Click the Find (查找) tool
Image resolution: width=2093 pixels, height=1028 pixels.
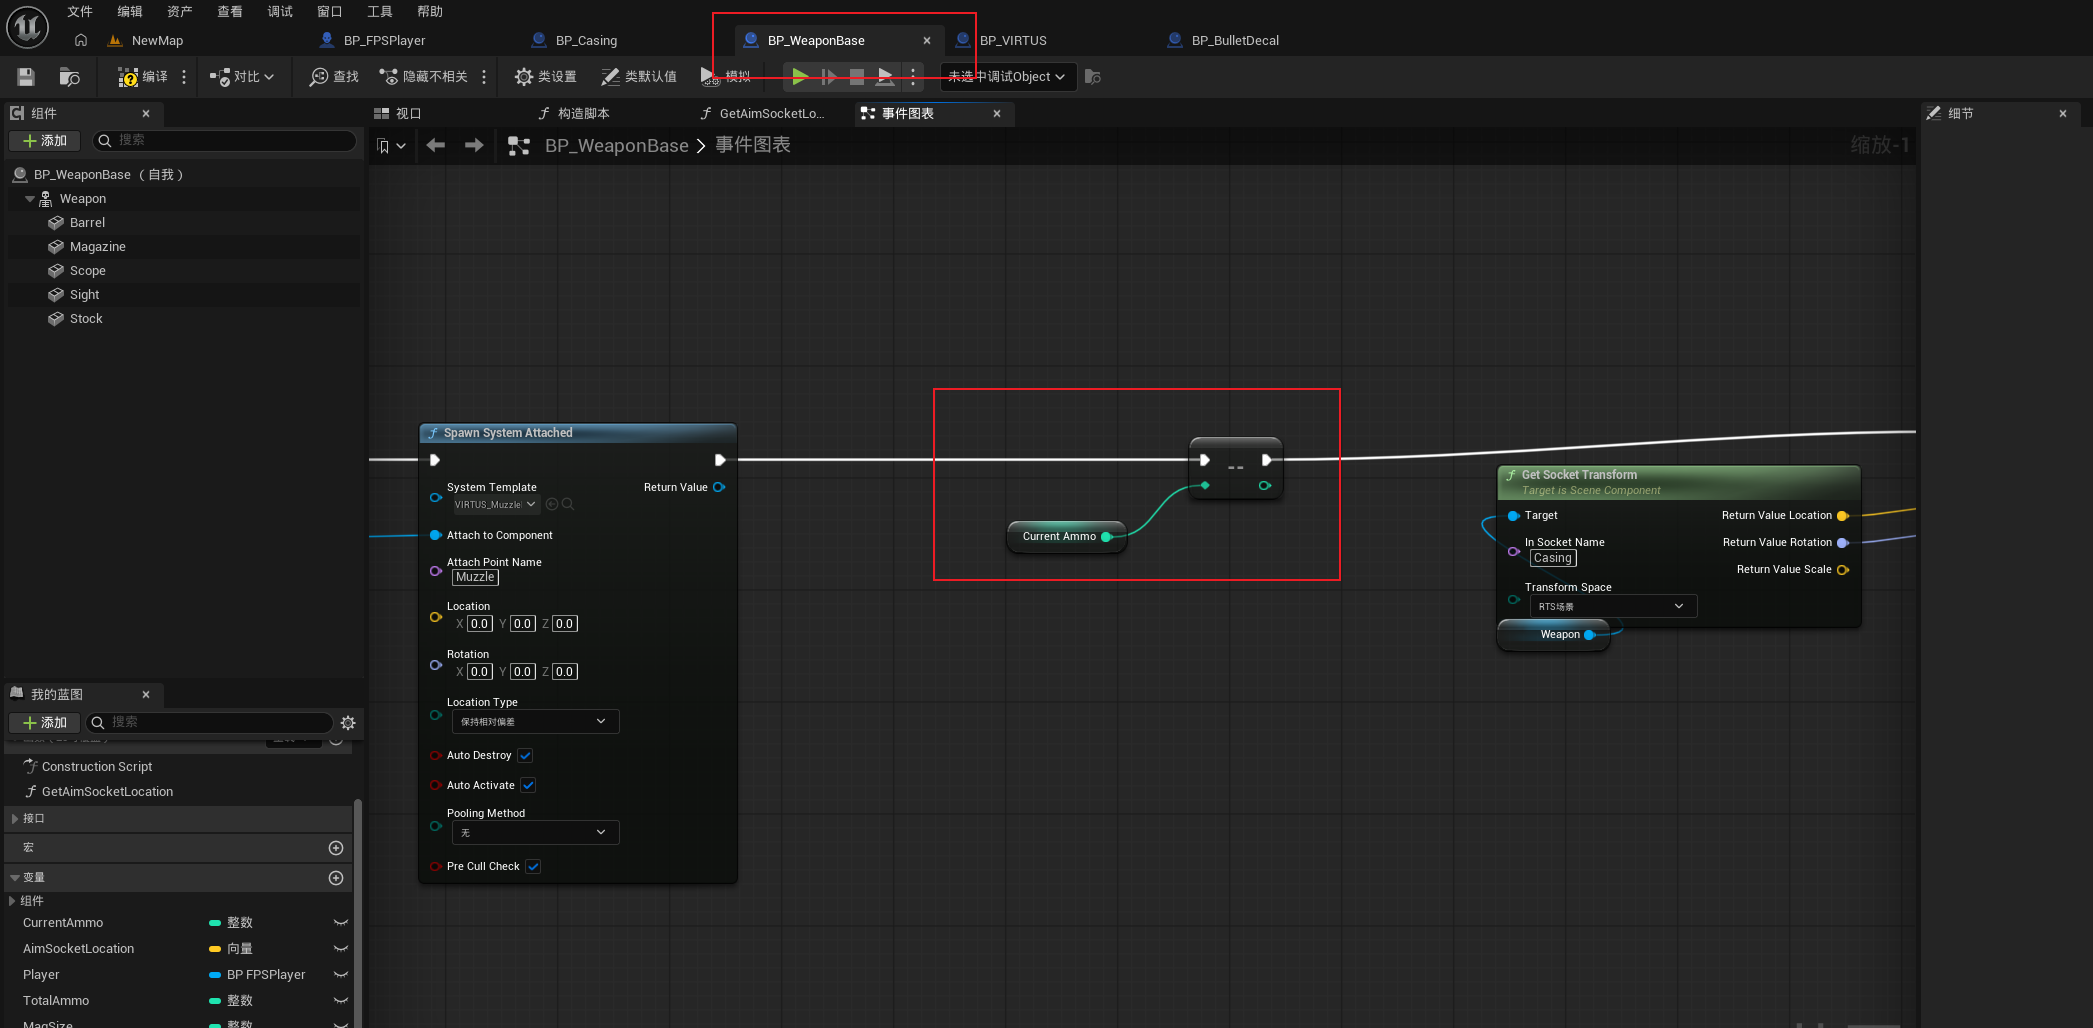click(x=334, y=77)
